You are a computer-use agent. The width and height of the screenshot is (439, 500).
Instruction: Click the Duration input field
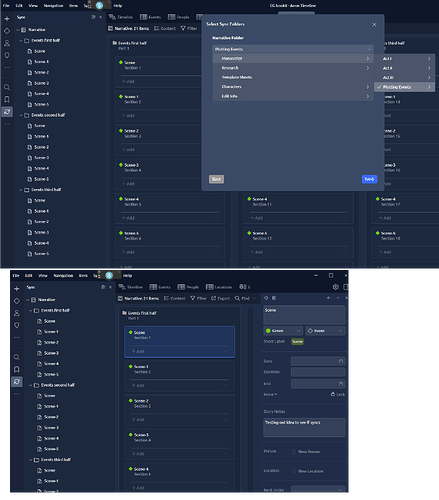click(x=318, y=372)
